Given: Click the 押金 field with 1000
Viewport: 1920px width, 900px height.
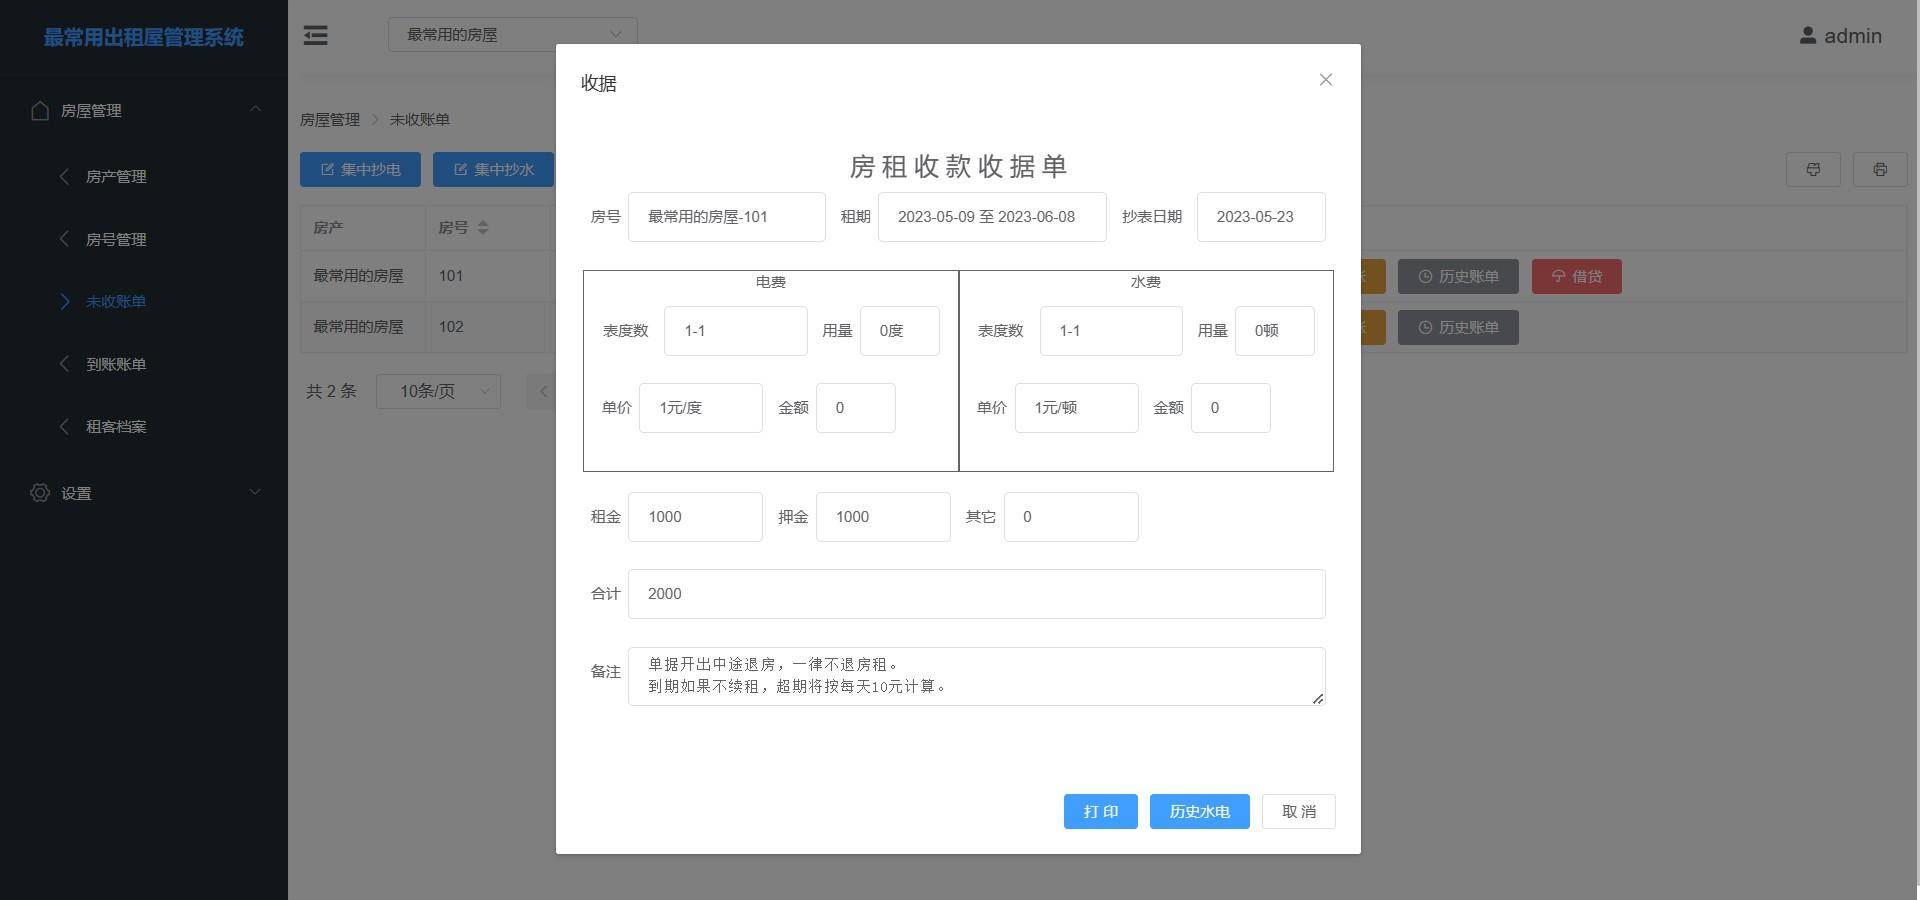Looking at the screenshot, I should click(x=883, y=517).
